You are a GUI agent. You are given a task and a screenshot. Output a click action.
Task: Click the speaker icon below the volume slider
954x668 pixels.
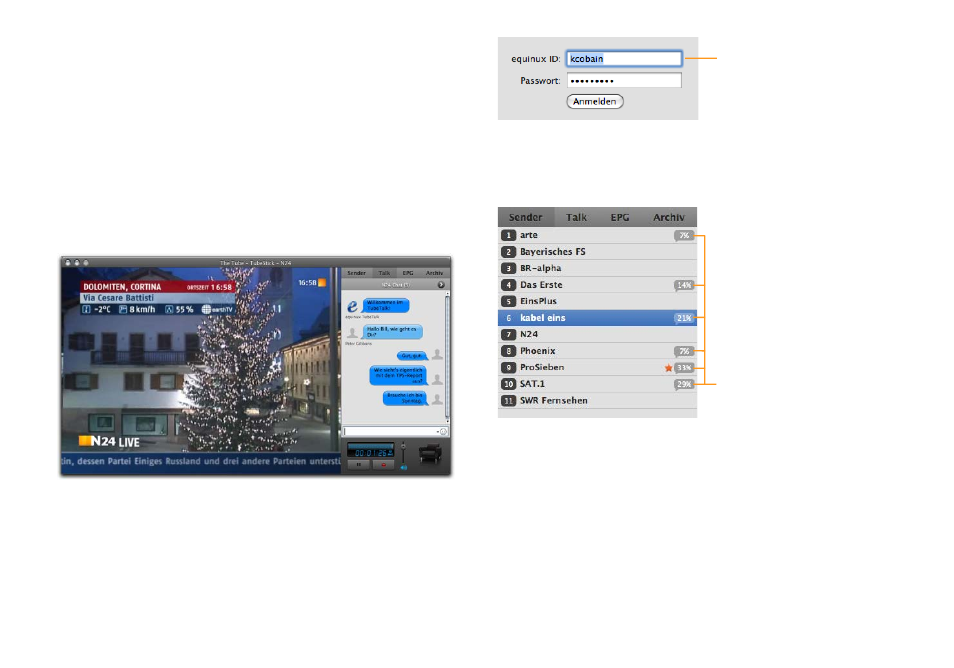click(404, 468)
